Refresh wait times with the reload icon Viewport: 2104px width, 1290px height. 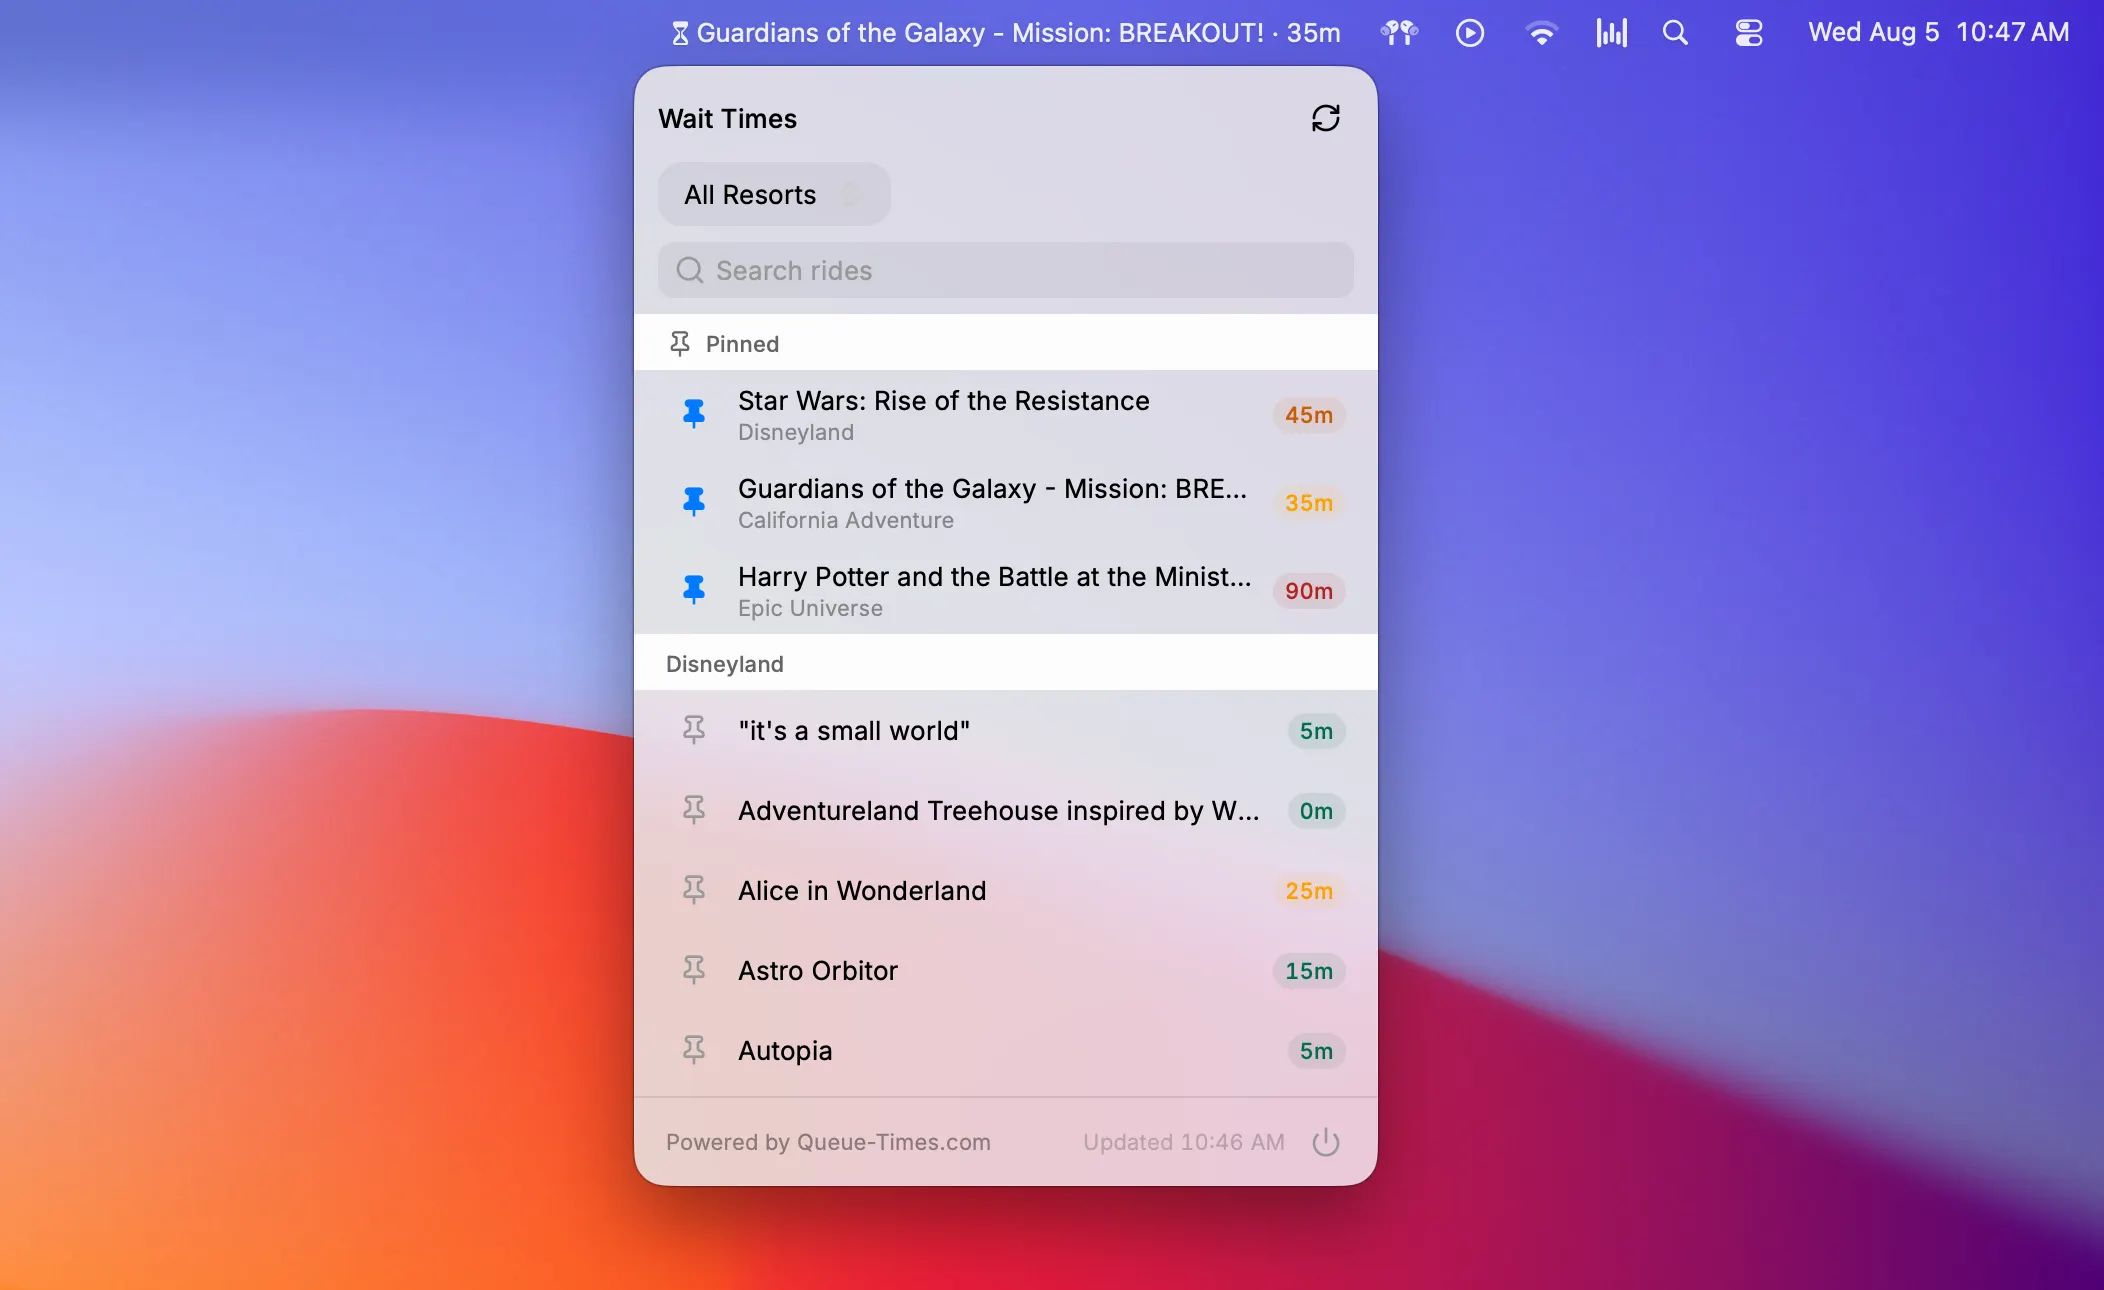[x=1325, y=118]
